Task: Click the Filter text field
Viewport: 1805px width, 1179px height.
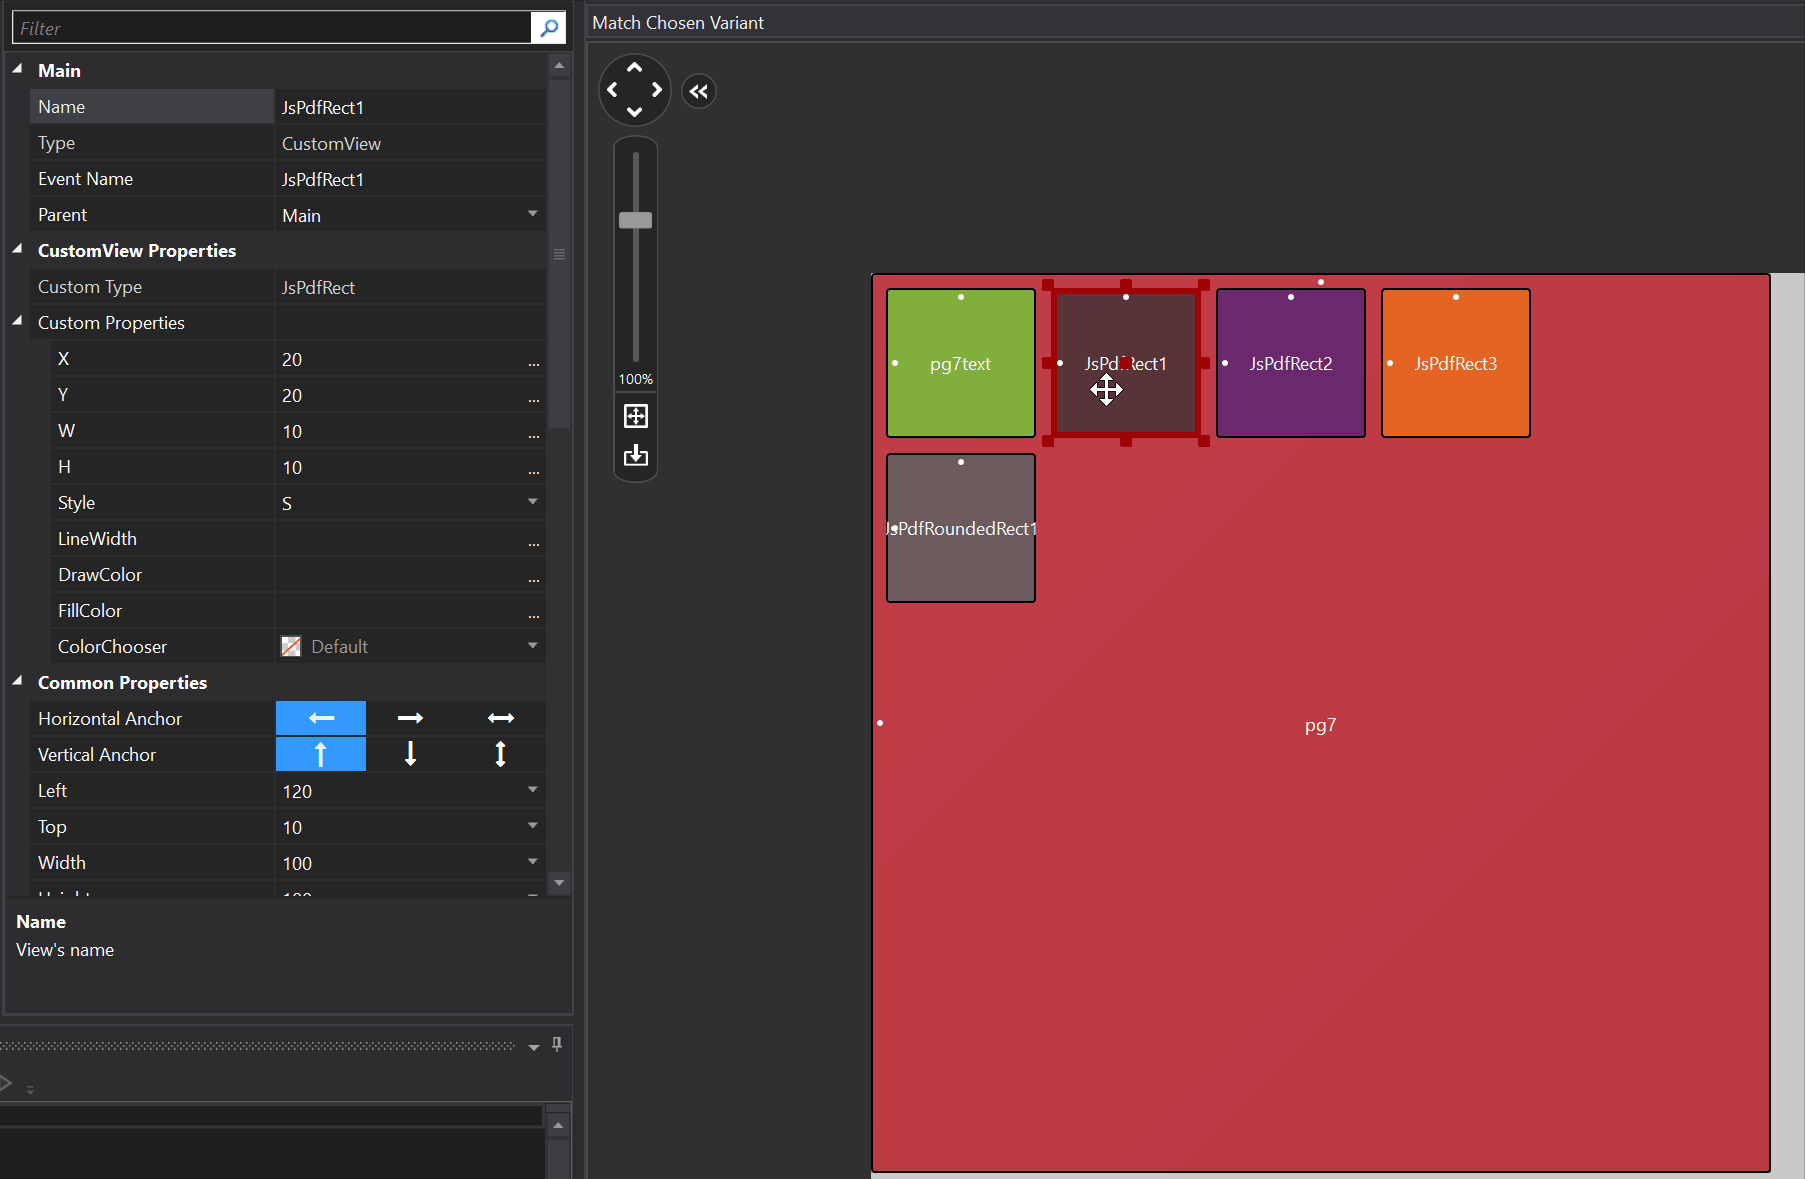Action: pyautogui.click(x=272, y=28)
